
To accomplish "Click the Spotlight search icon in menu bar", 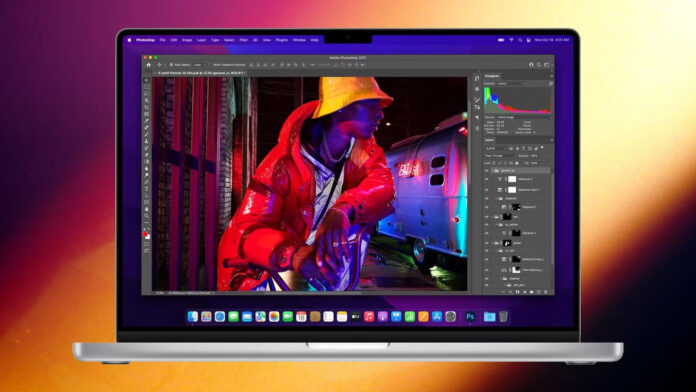I will [x=520, y=40].
